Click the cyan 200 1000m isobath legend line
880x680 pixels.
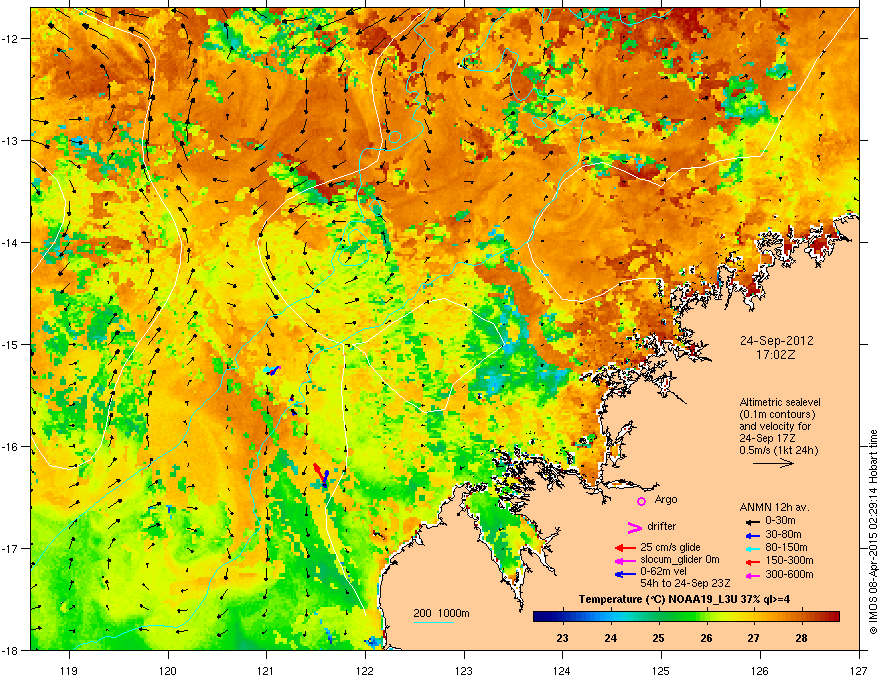[x=433, y=622]
